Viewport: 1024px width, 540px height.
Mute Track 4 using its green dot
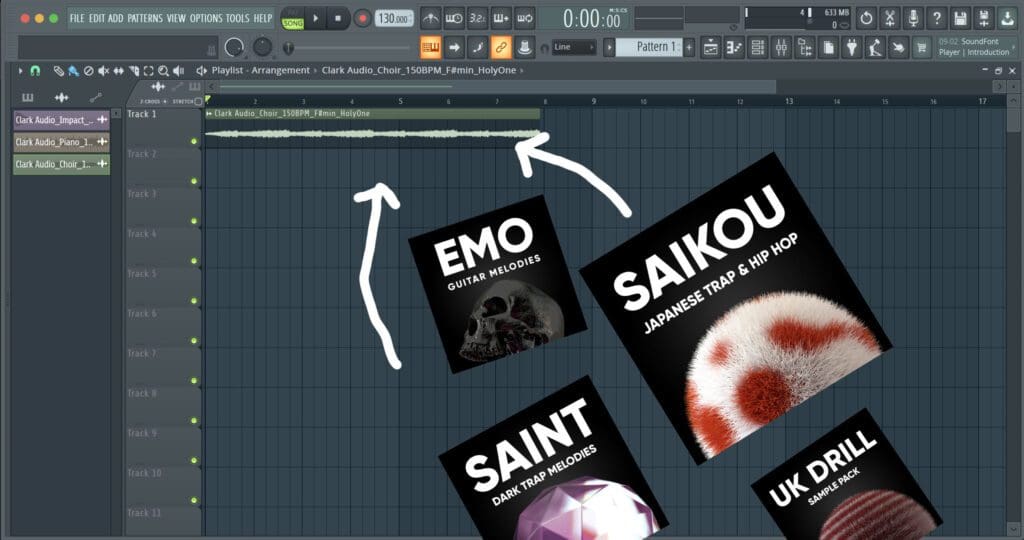pos(194,261)
